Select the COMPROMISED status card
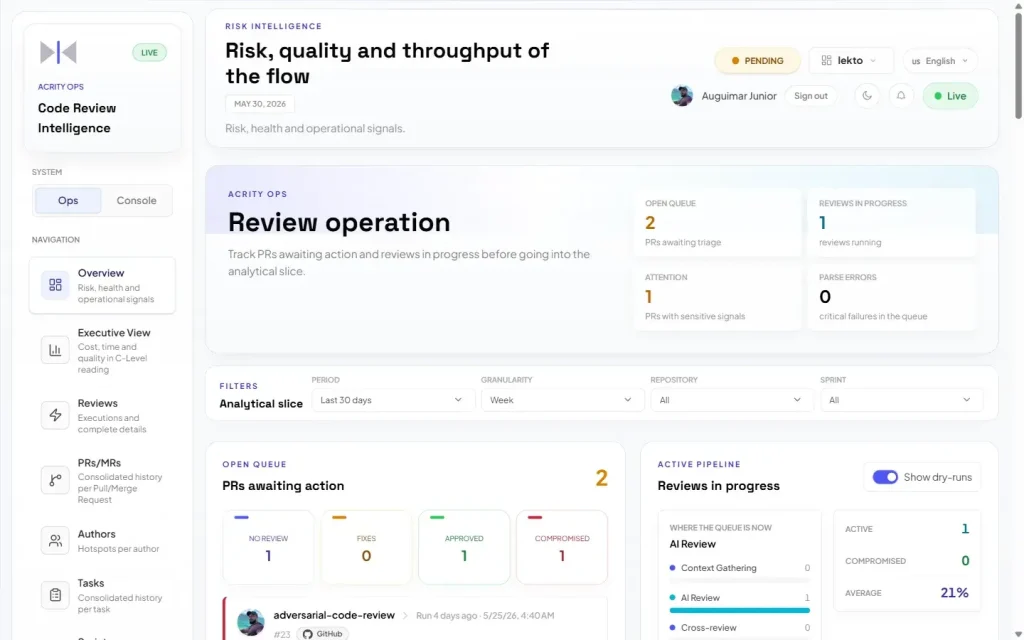The width and height of the screenshot is (1024, 640). point(562,547)
